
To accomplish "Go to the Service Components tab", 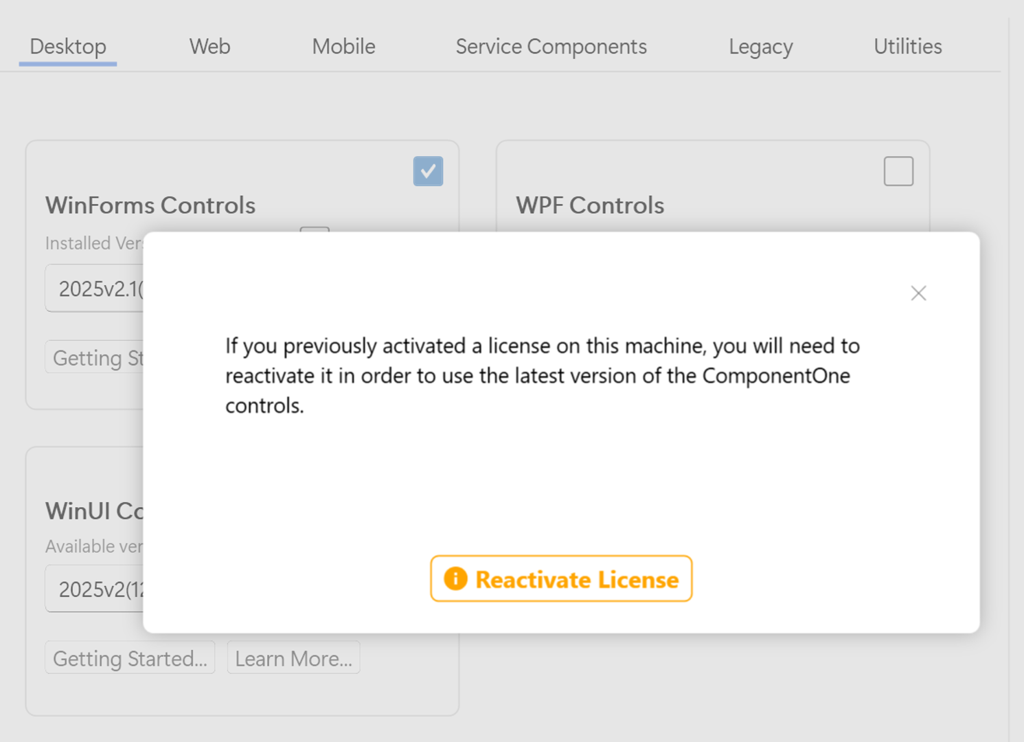I will pos(551,47).
